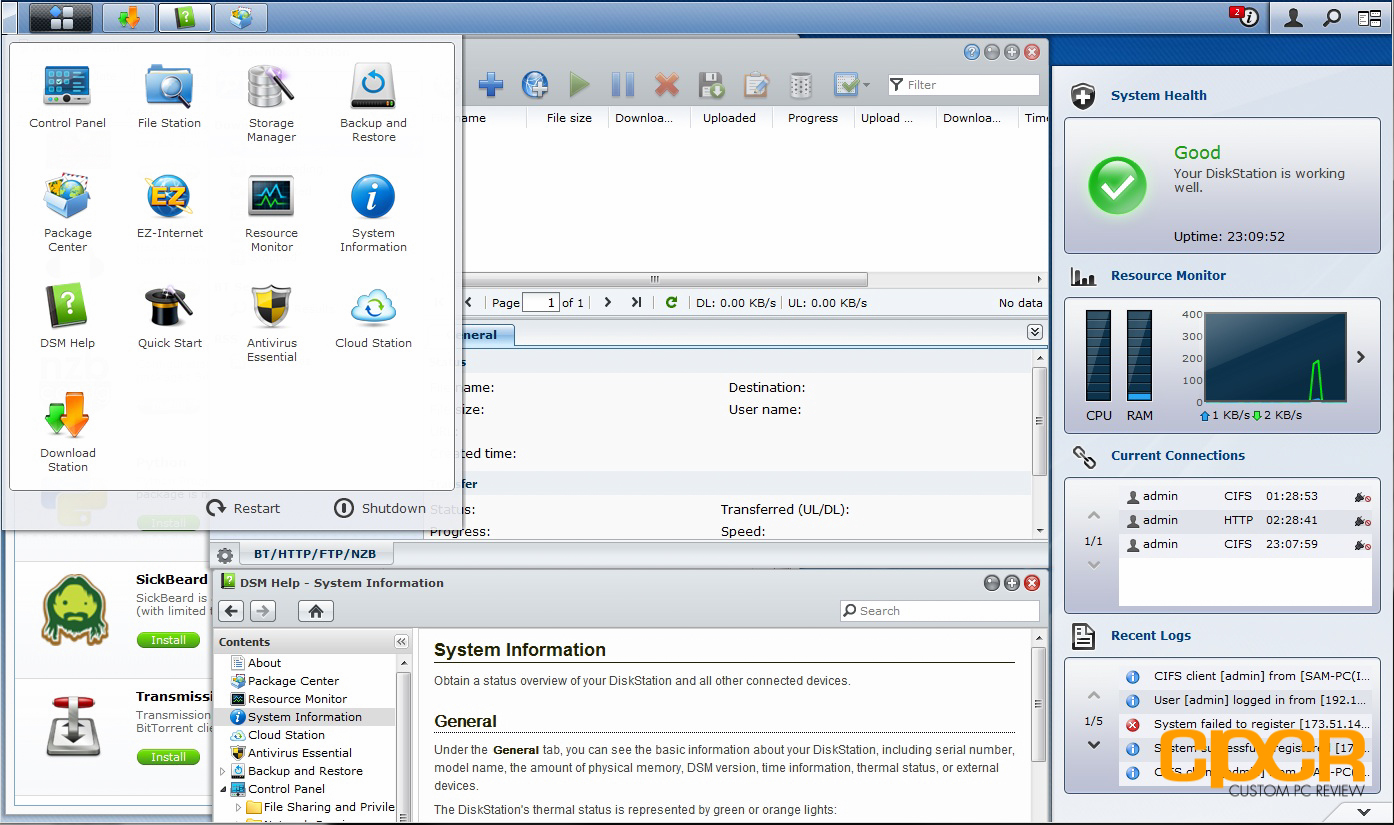Sort by Progress column header
The height and width of the screenshot is (825, 1394).
point(813,118)
